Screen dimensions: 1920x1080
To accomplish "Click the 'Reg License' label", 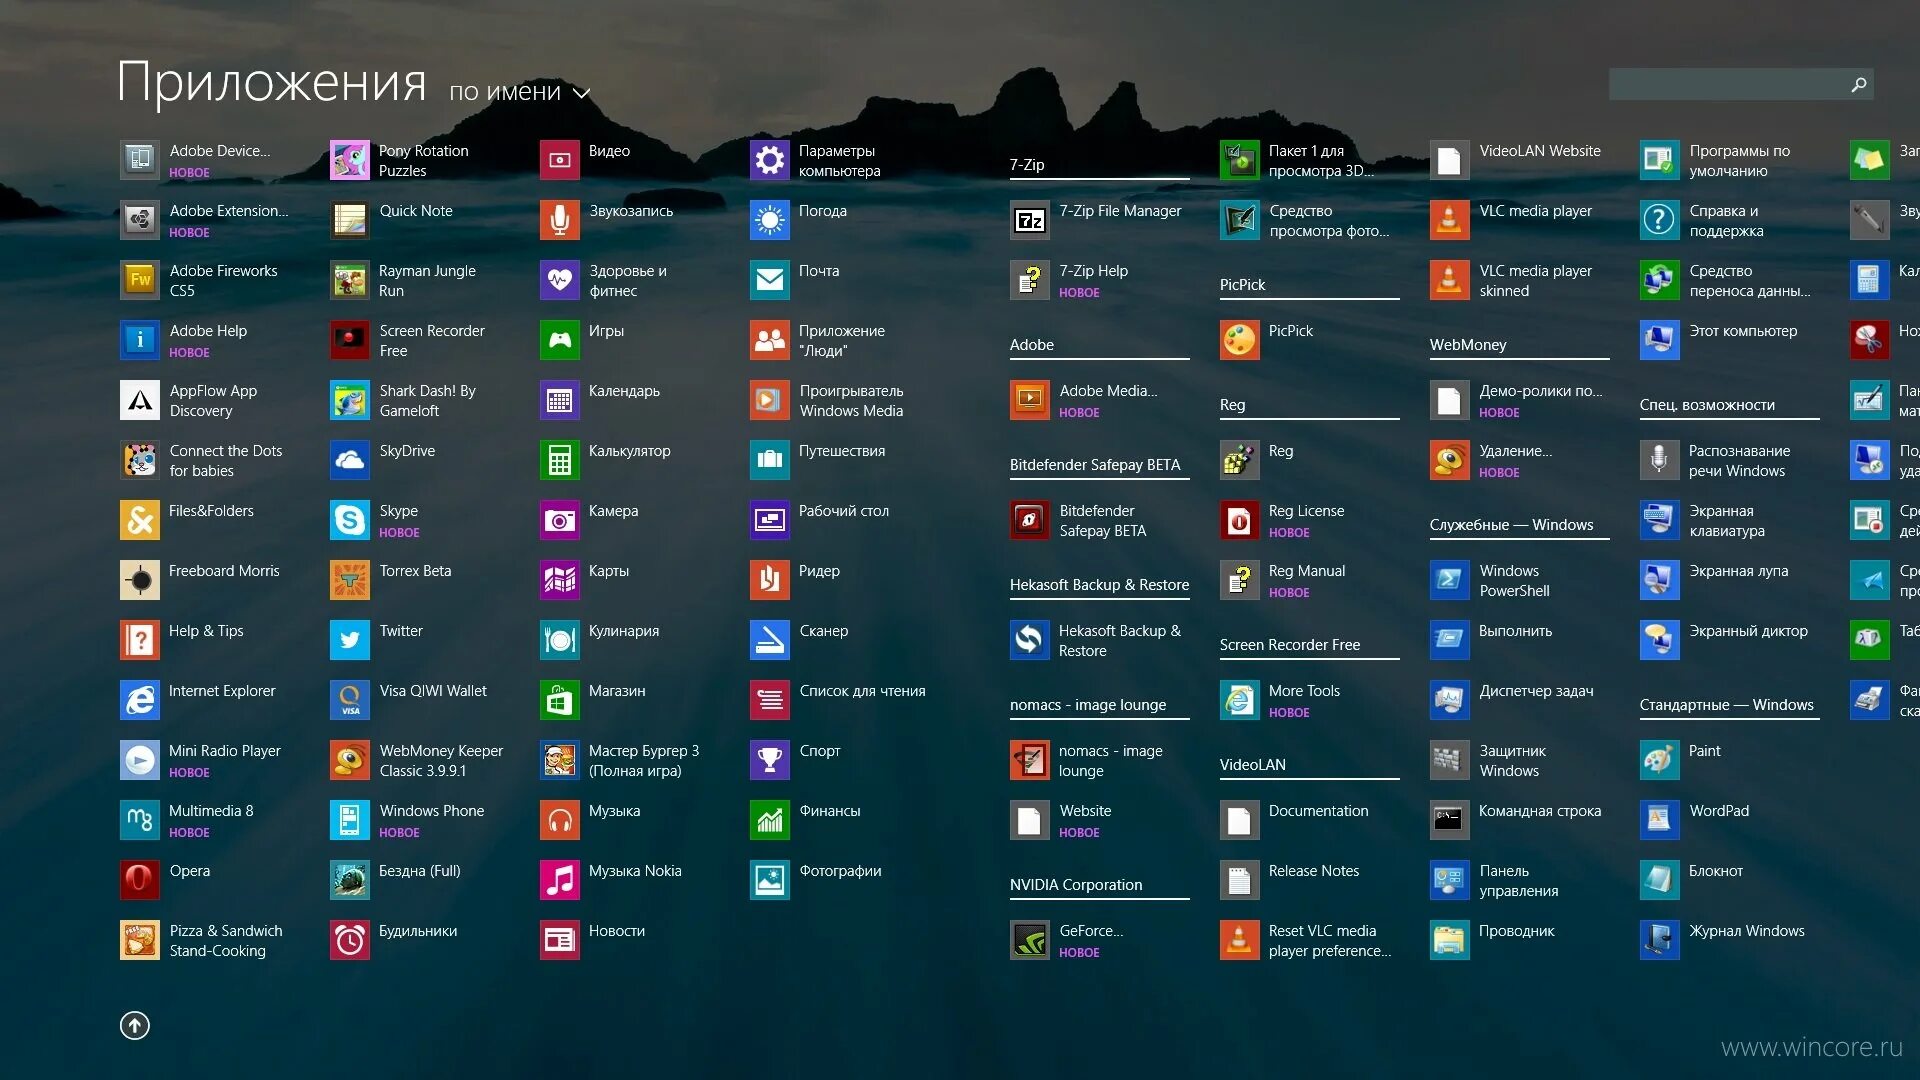I will pyautogui.click(x=1306, y=511).
